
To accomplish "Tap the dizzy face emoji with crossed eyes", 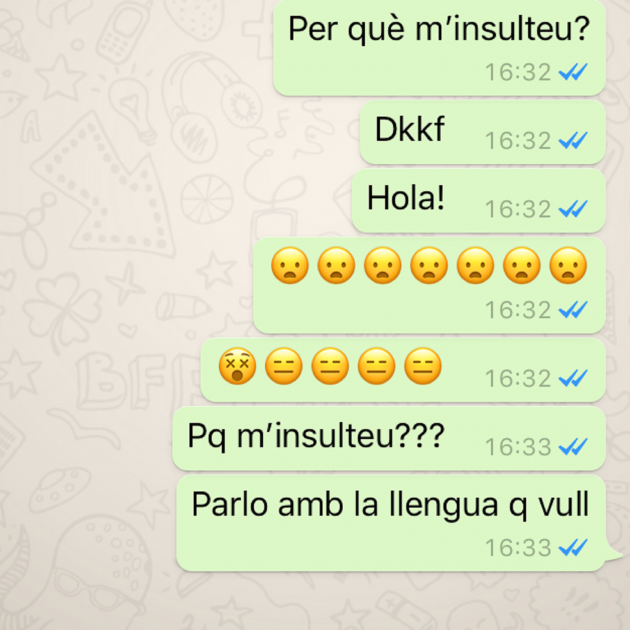I will point(237,366).
